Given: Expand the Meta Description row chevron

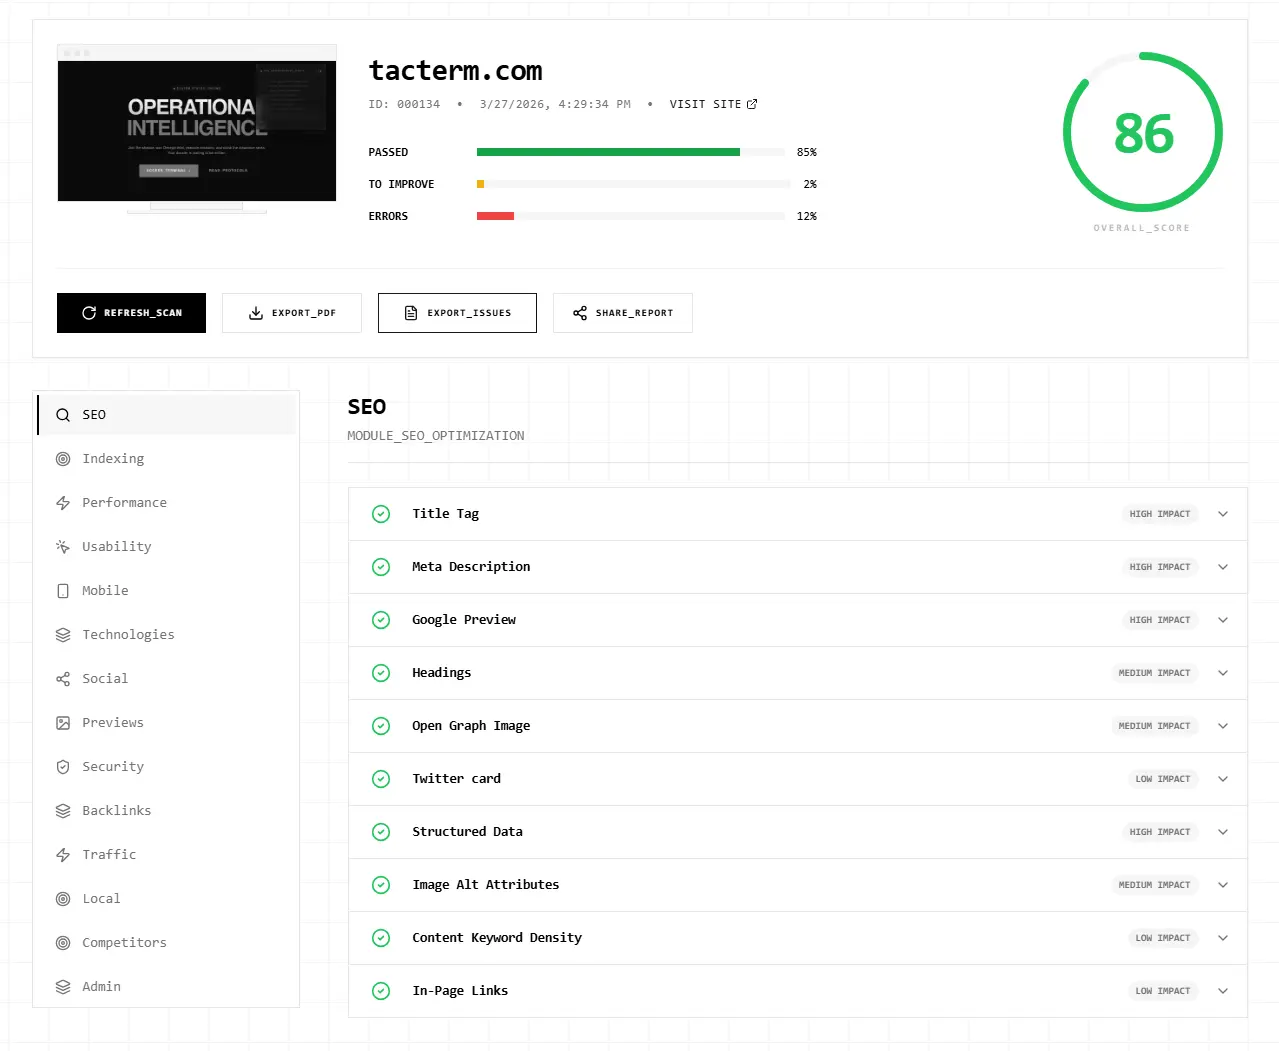Looking at the screenshot, I should click(x=1223, y=567).
